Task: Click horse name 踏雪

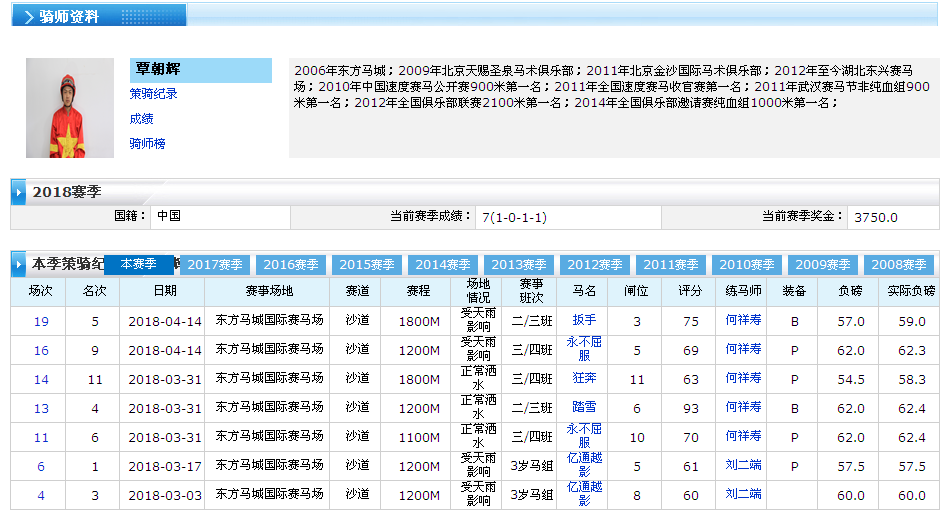Action: (x=584, y=408)
